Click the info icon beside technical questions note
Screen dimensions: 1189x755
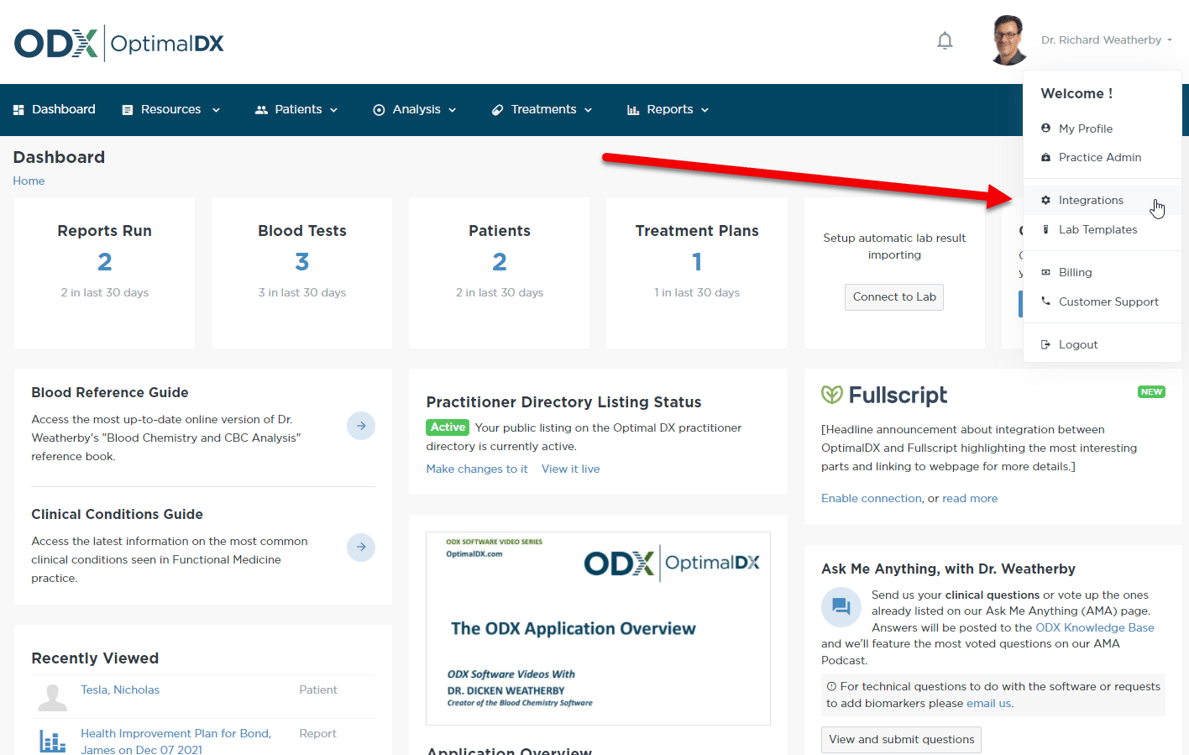(832, 687)
